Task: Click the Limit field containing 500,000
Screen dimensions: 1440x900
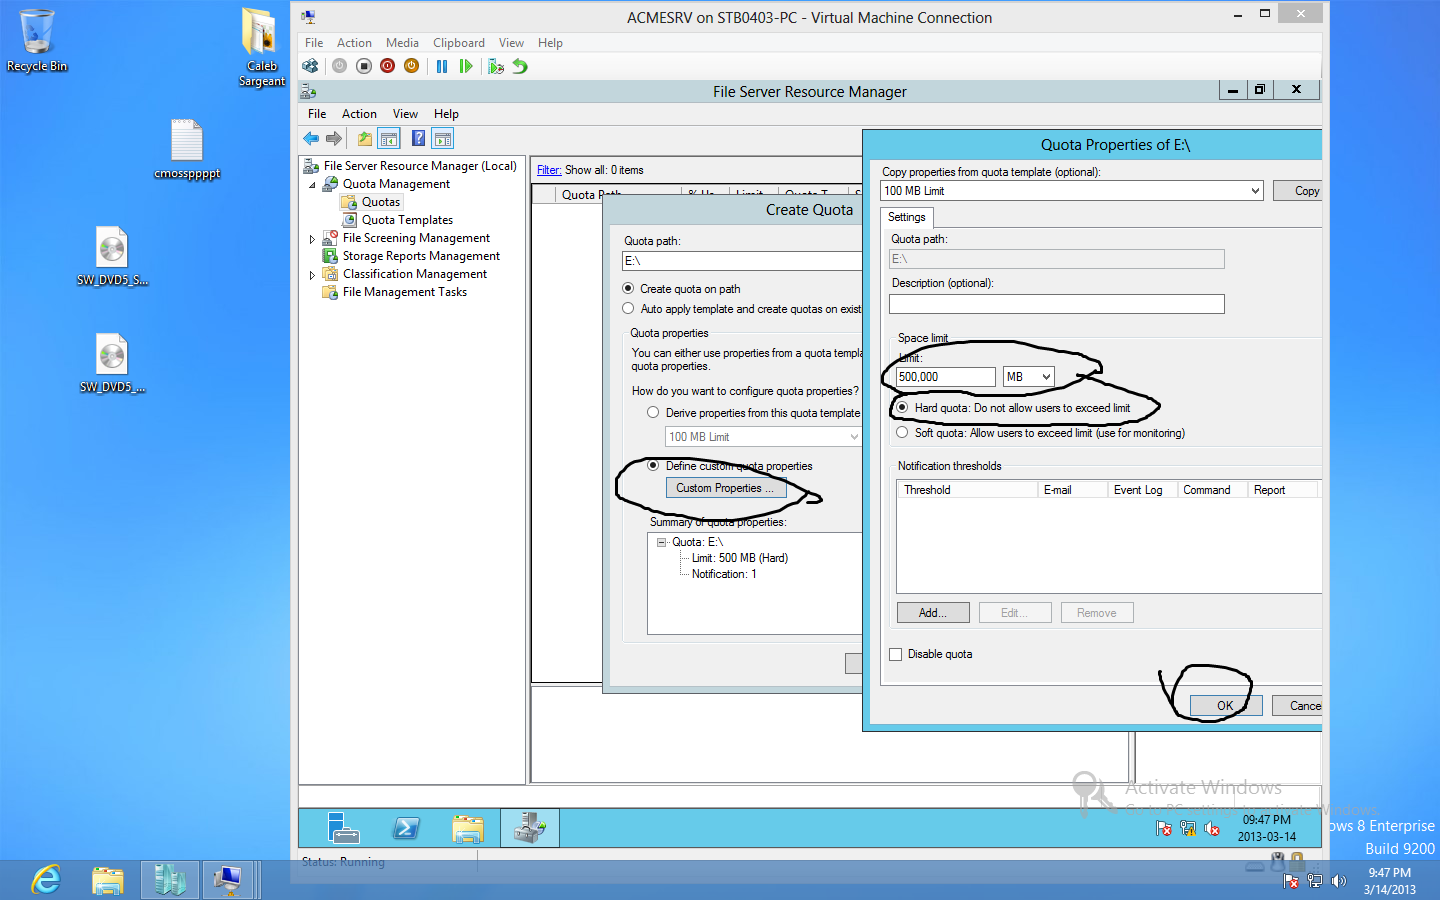Action: (945, 377)
